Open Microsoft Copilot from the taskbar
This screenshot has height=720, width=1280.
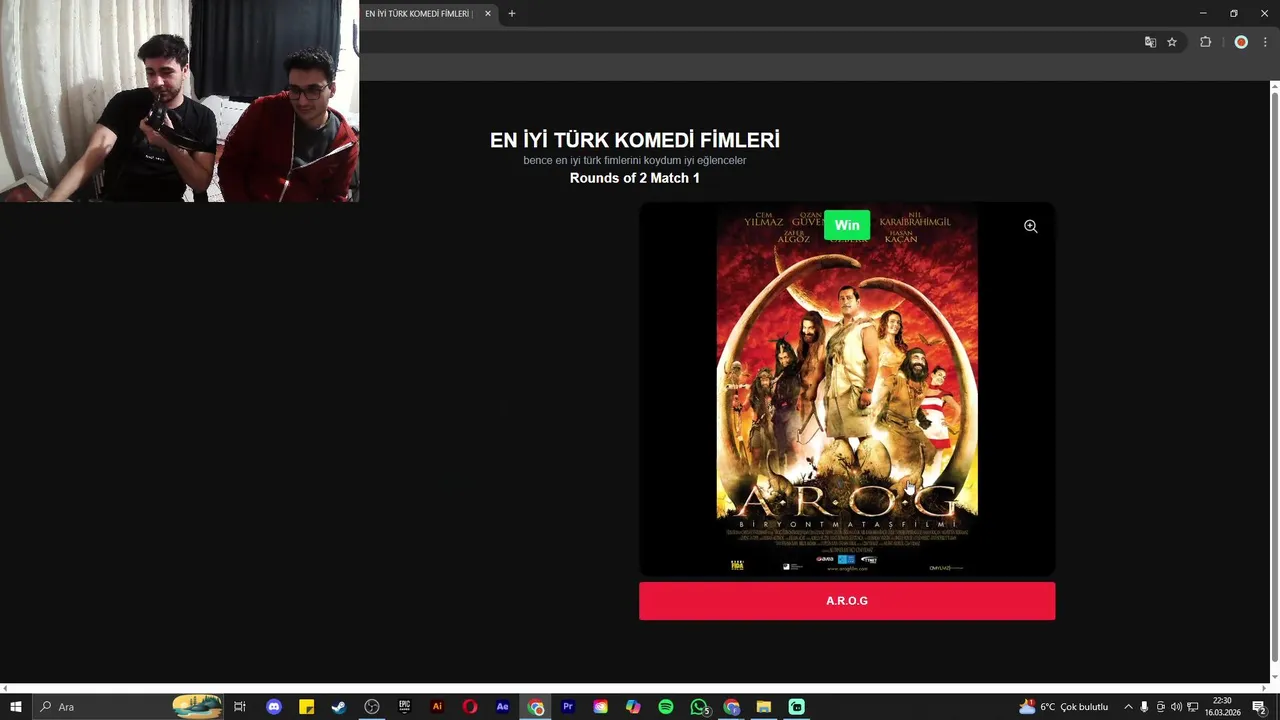pos(633,707)
